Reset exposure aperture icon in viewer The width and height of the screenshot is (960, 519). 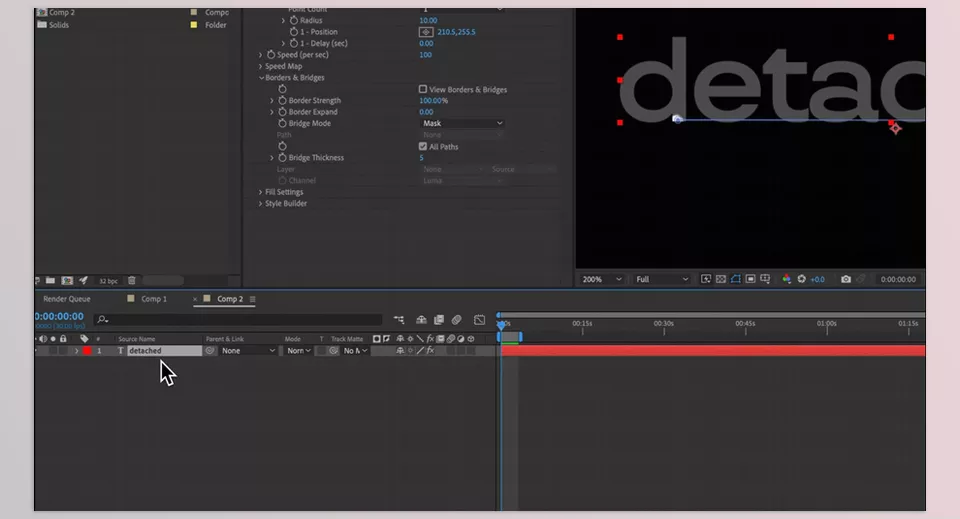tap(801, 279)
